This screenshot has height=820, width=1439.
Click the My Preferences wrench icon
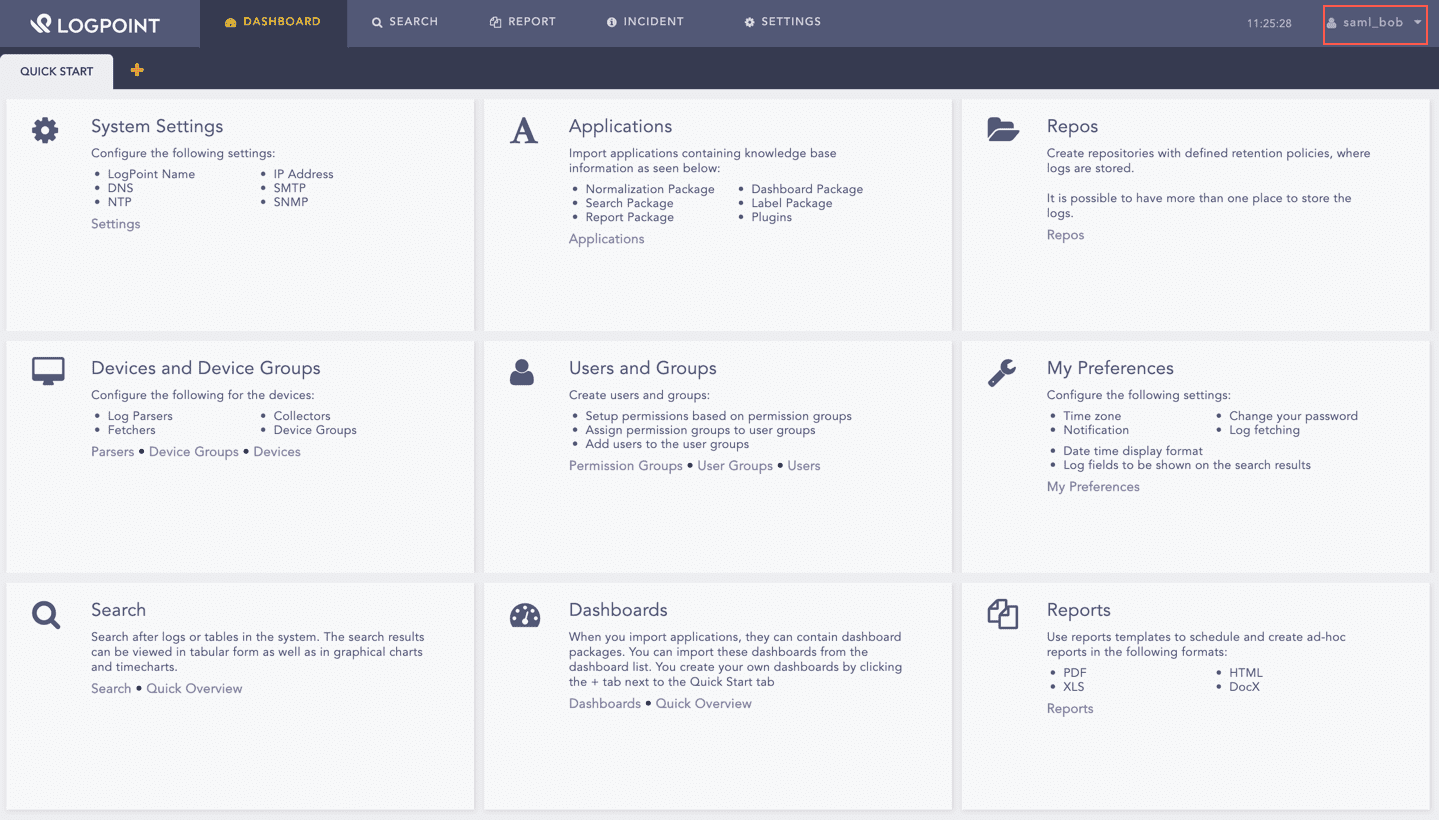(1001, 372)
